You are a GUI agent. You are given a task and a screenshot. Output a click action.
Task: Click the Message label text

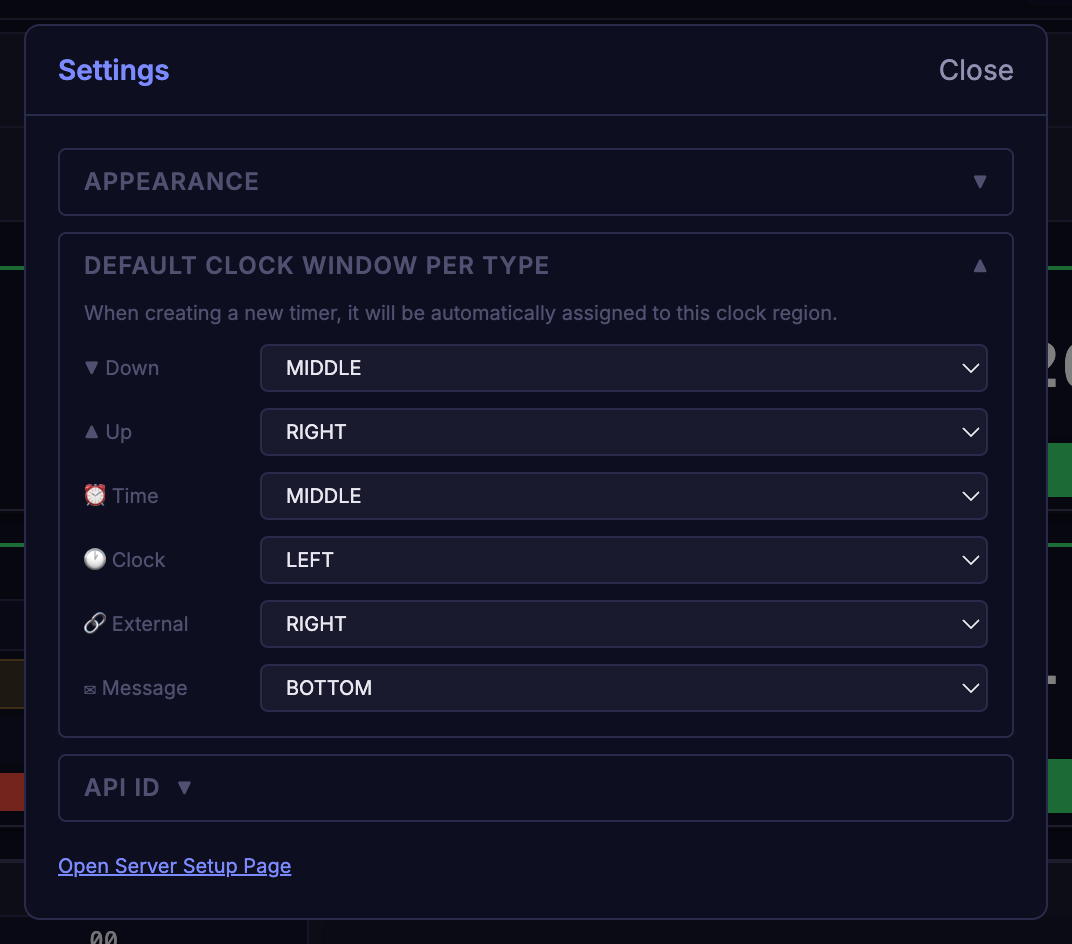click(144, 688)
